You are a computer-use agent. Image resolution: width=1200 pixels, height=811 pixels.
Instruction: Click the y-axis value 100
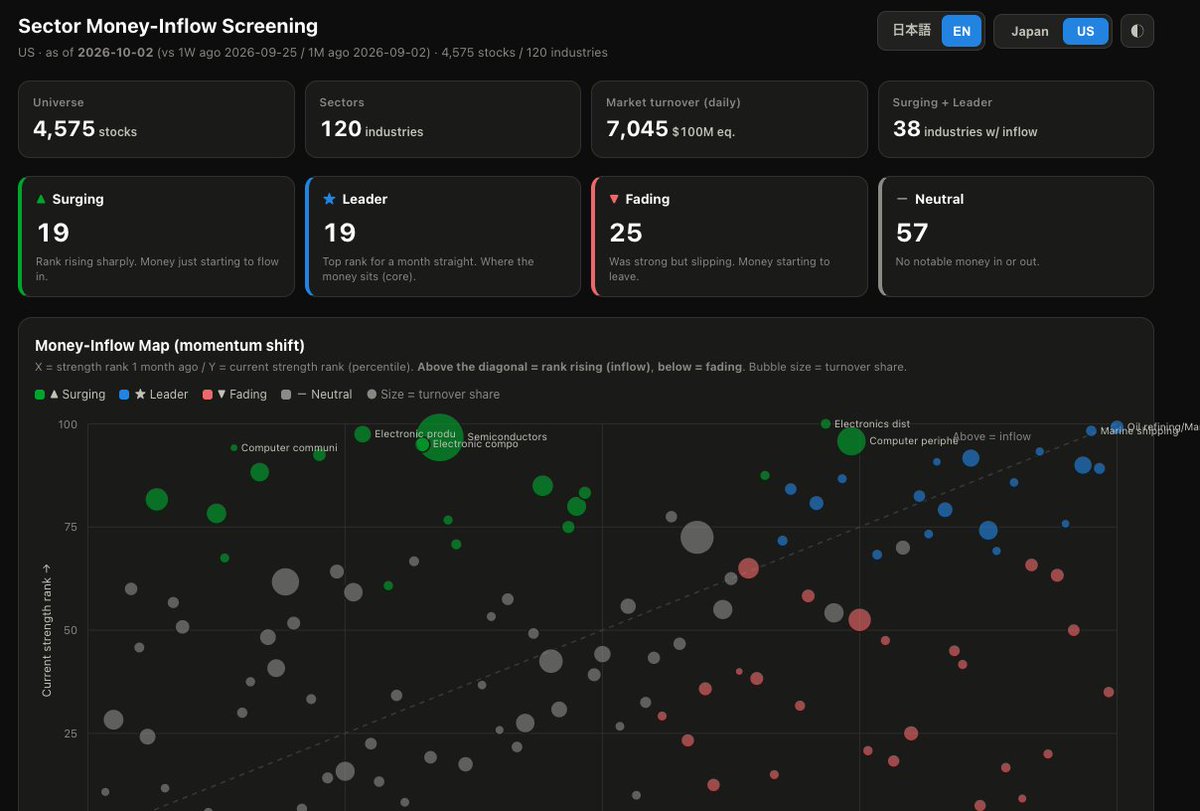point(67,424)
